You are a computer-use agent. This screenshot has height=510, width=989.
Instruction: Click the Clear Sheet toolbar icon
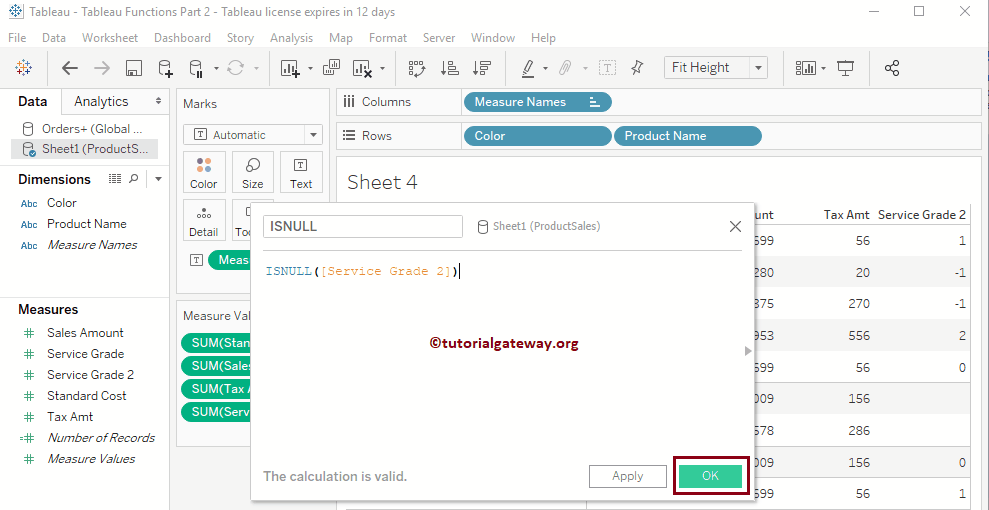(x=362, y=68)
